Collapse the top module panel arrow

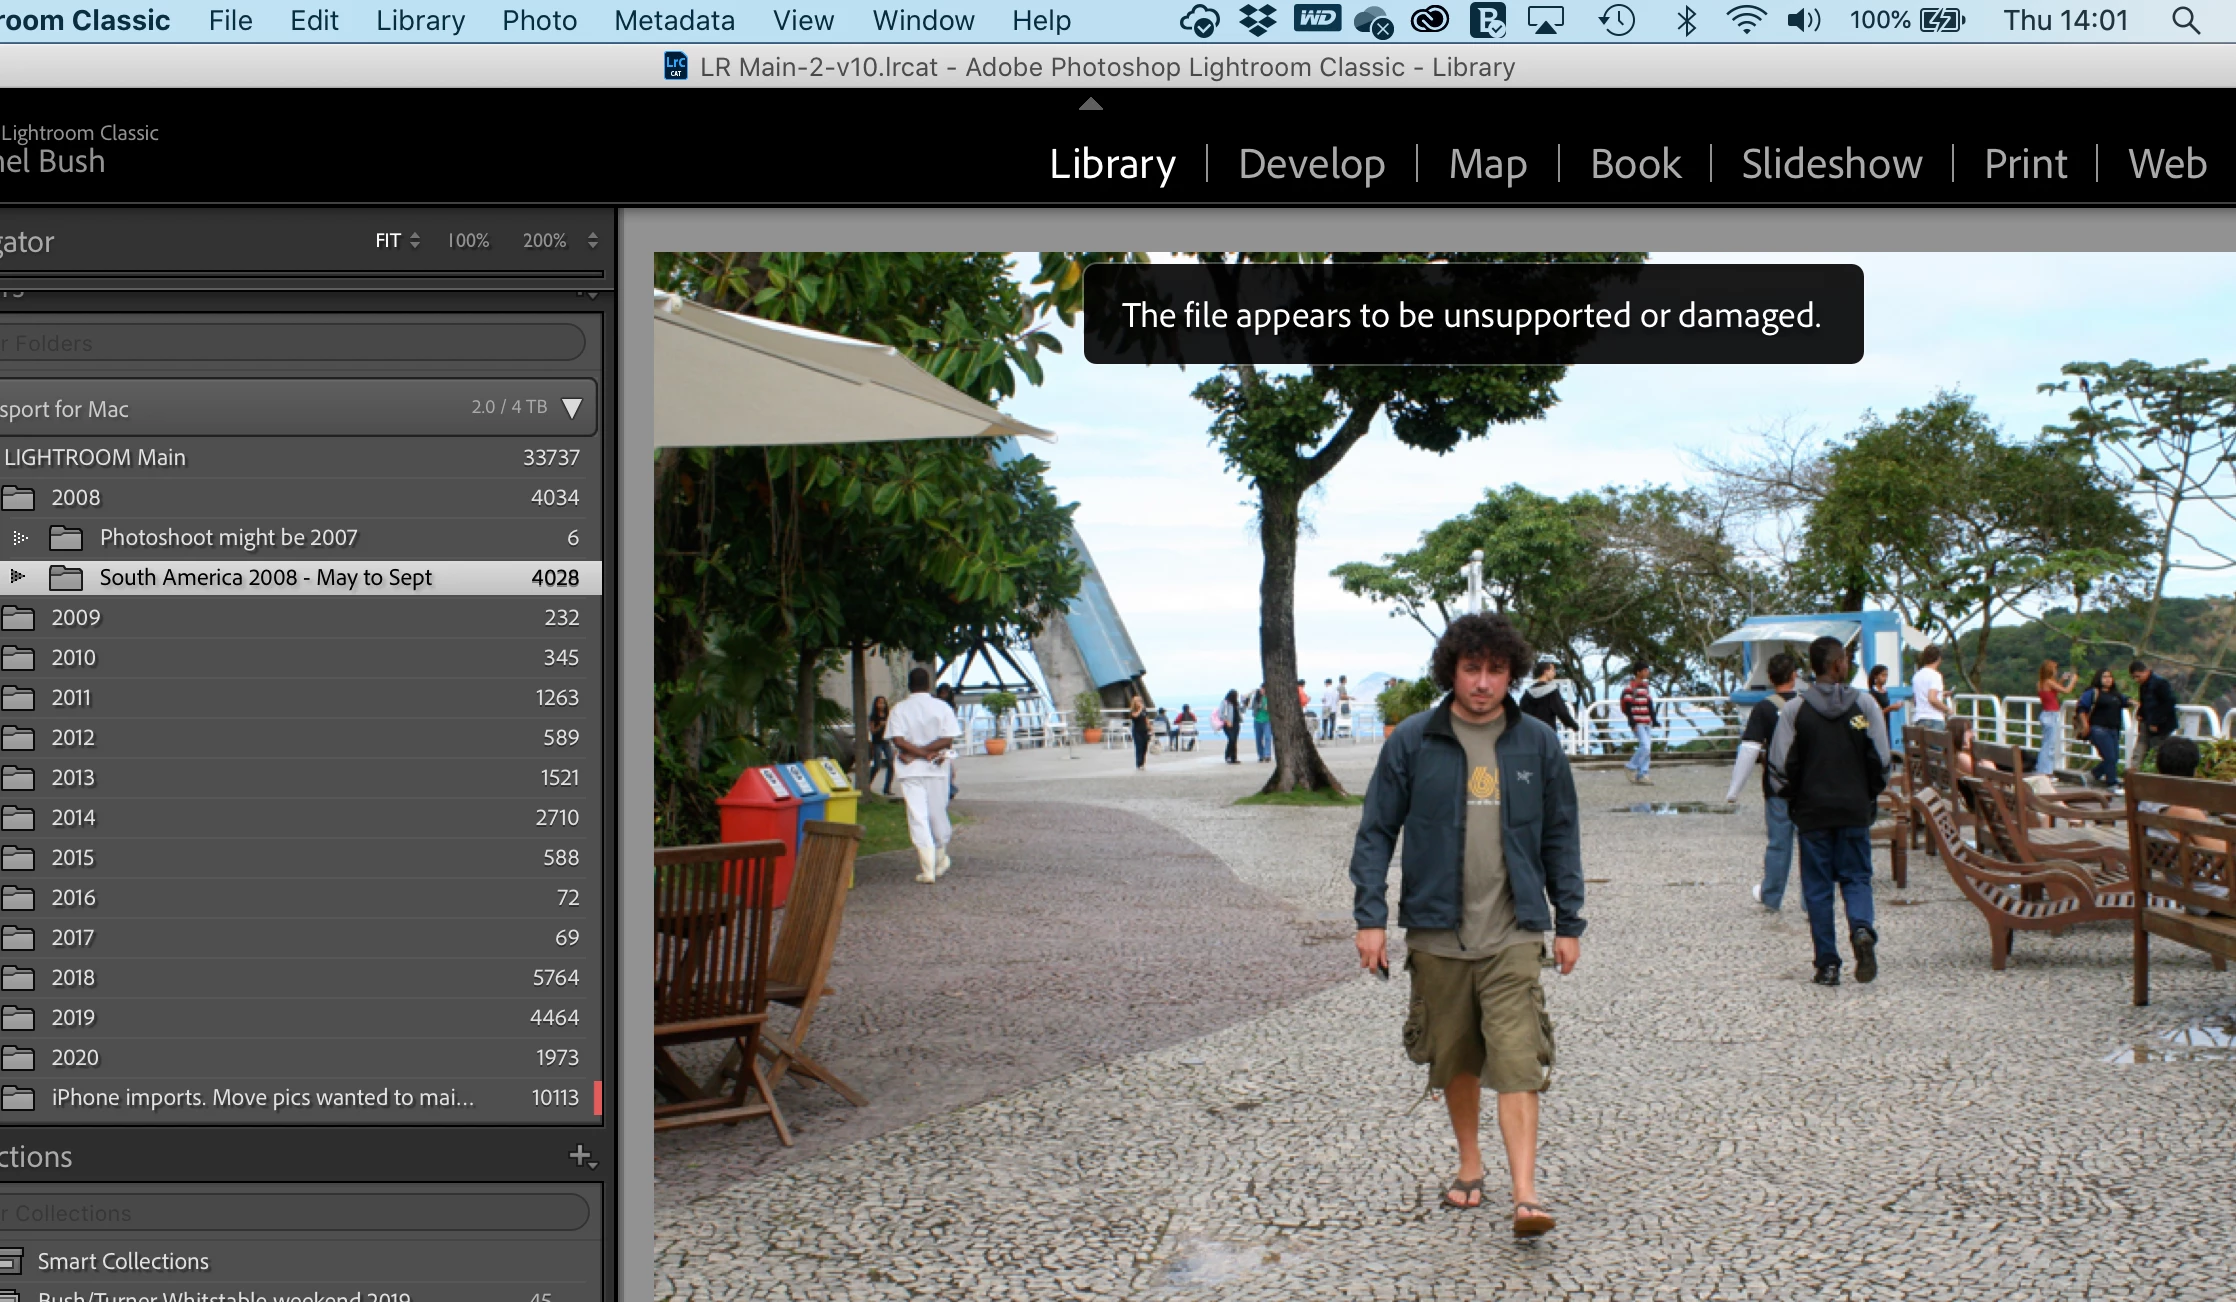tap(1091, 104)
